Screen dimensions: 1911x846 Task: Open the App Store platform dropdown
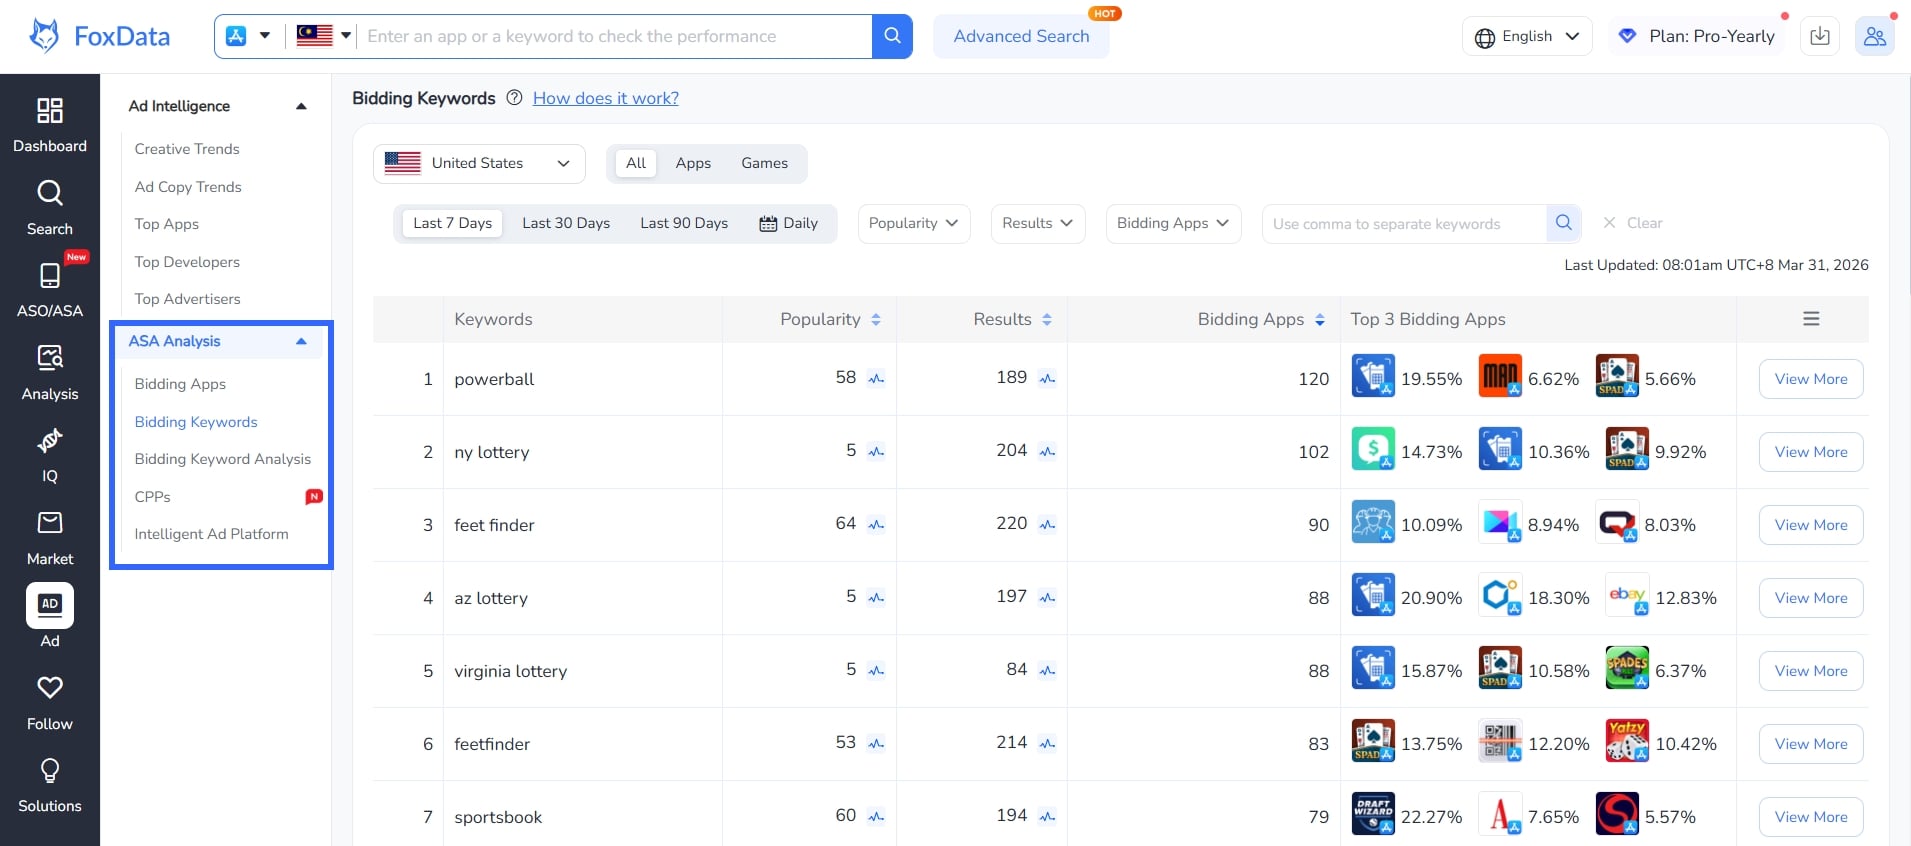(248, 36)
